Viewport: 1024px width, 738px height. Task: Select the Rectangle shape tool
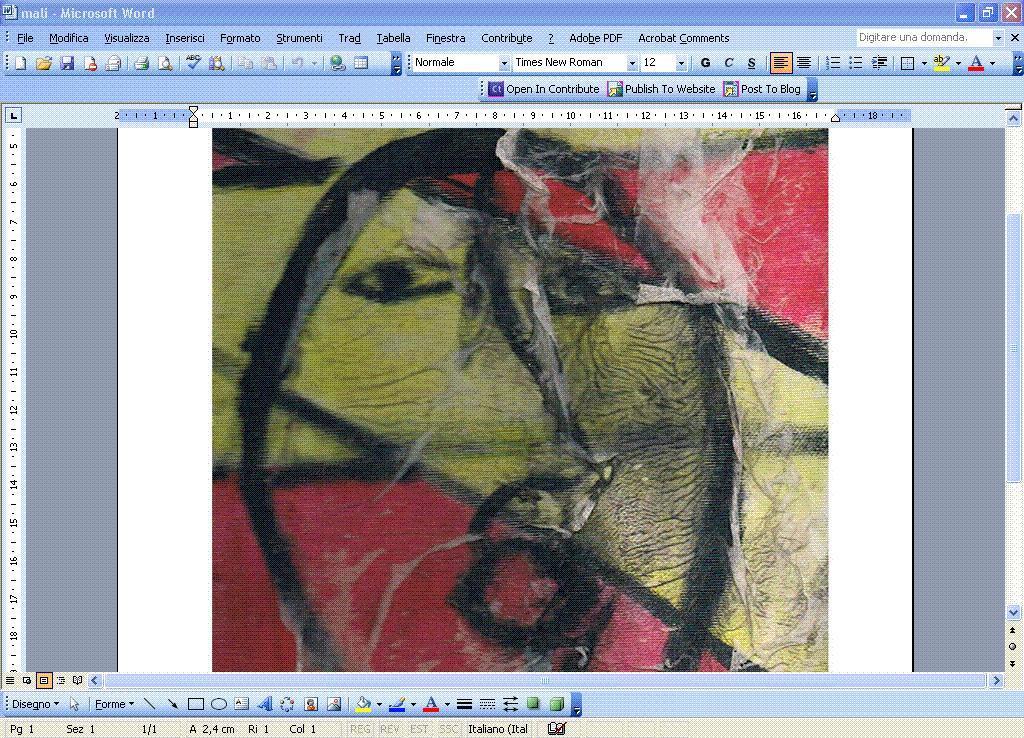pyautogui.click(x=196, y=704)
